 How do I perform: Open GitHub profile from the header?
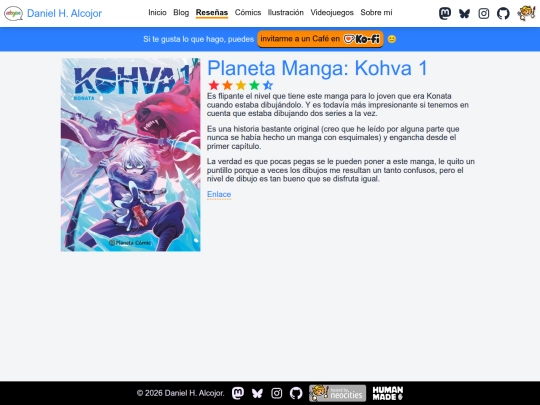pos(503,13)
